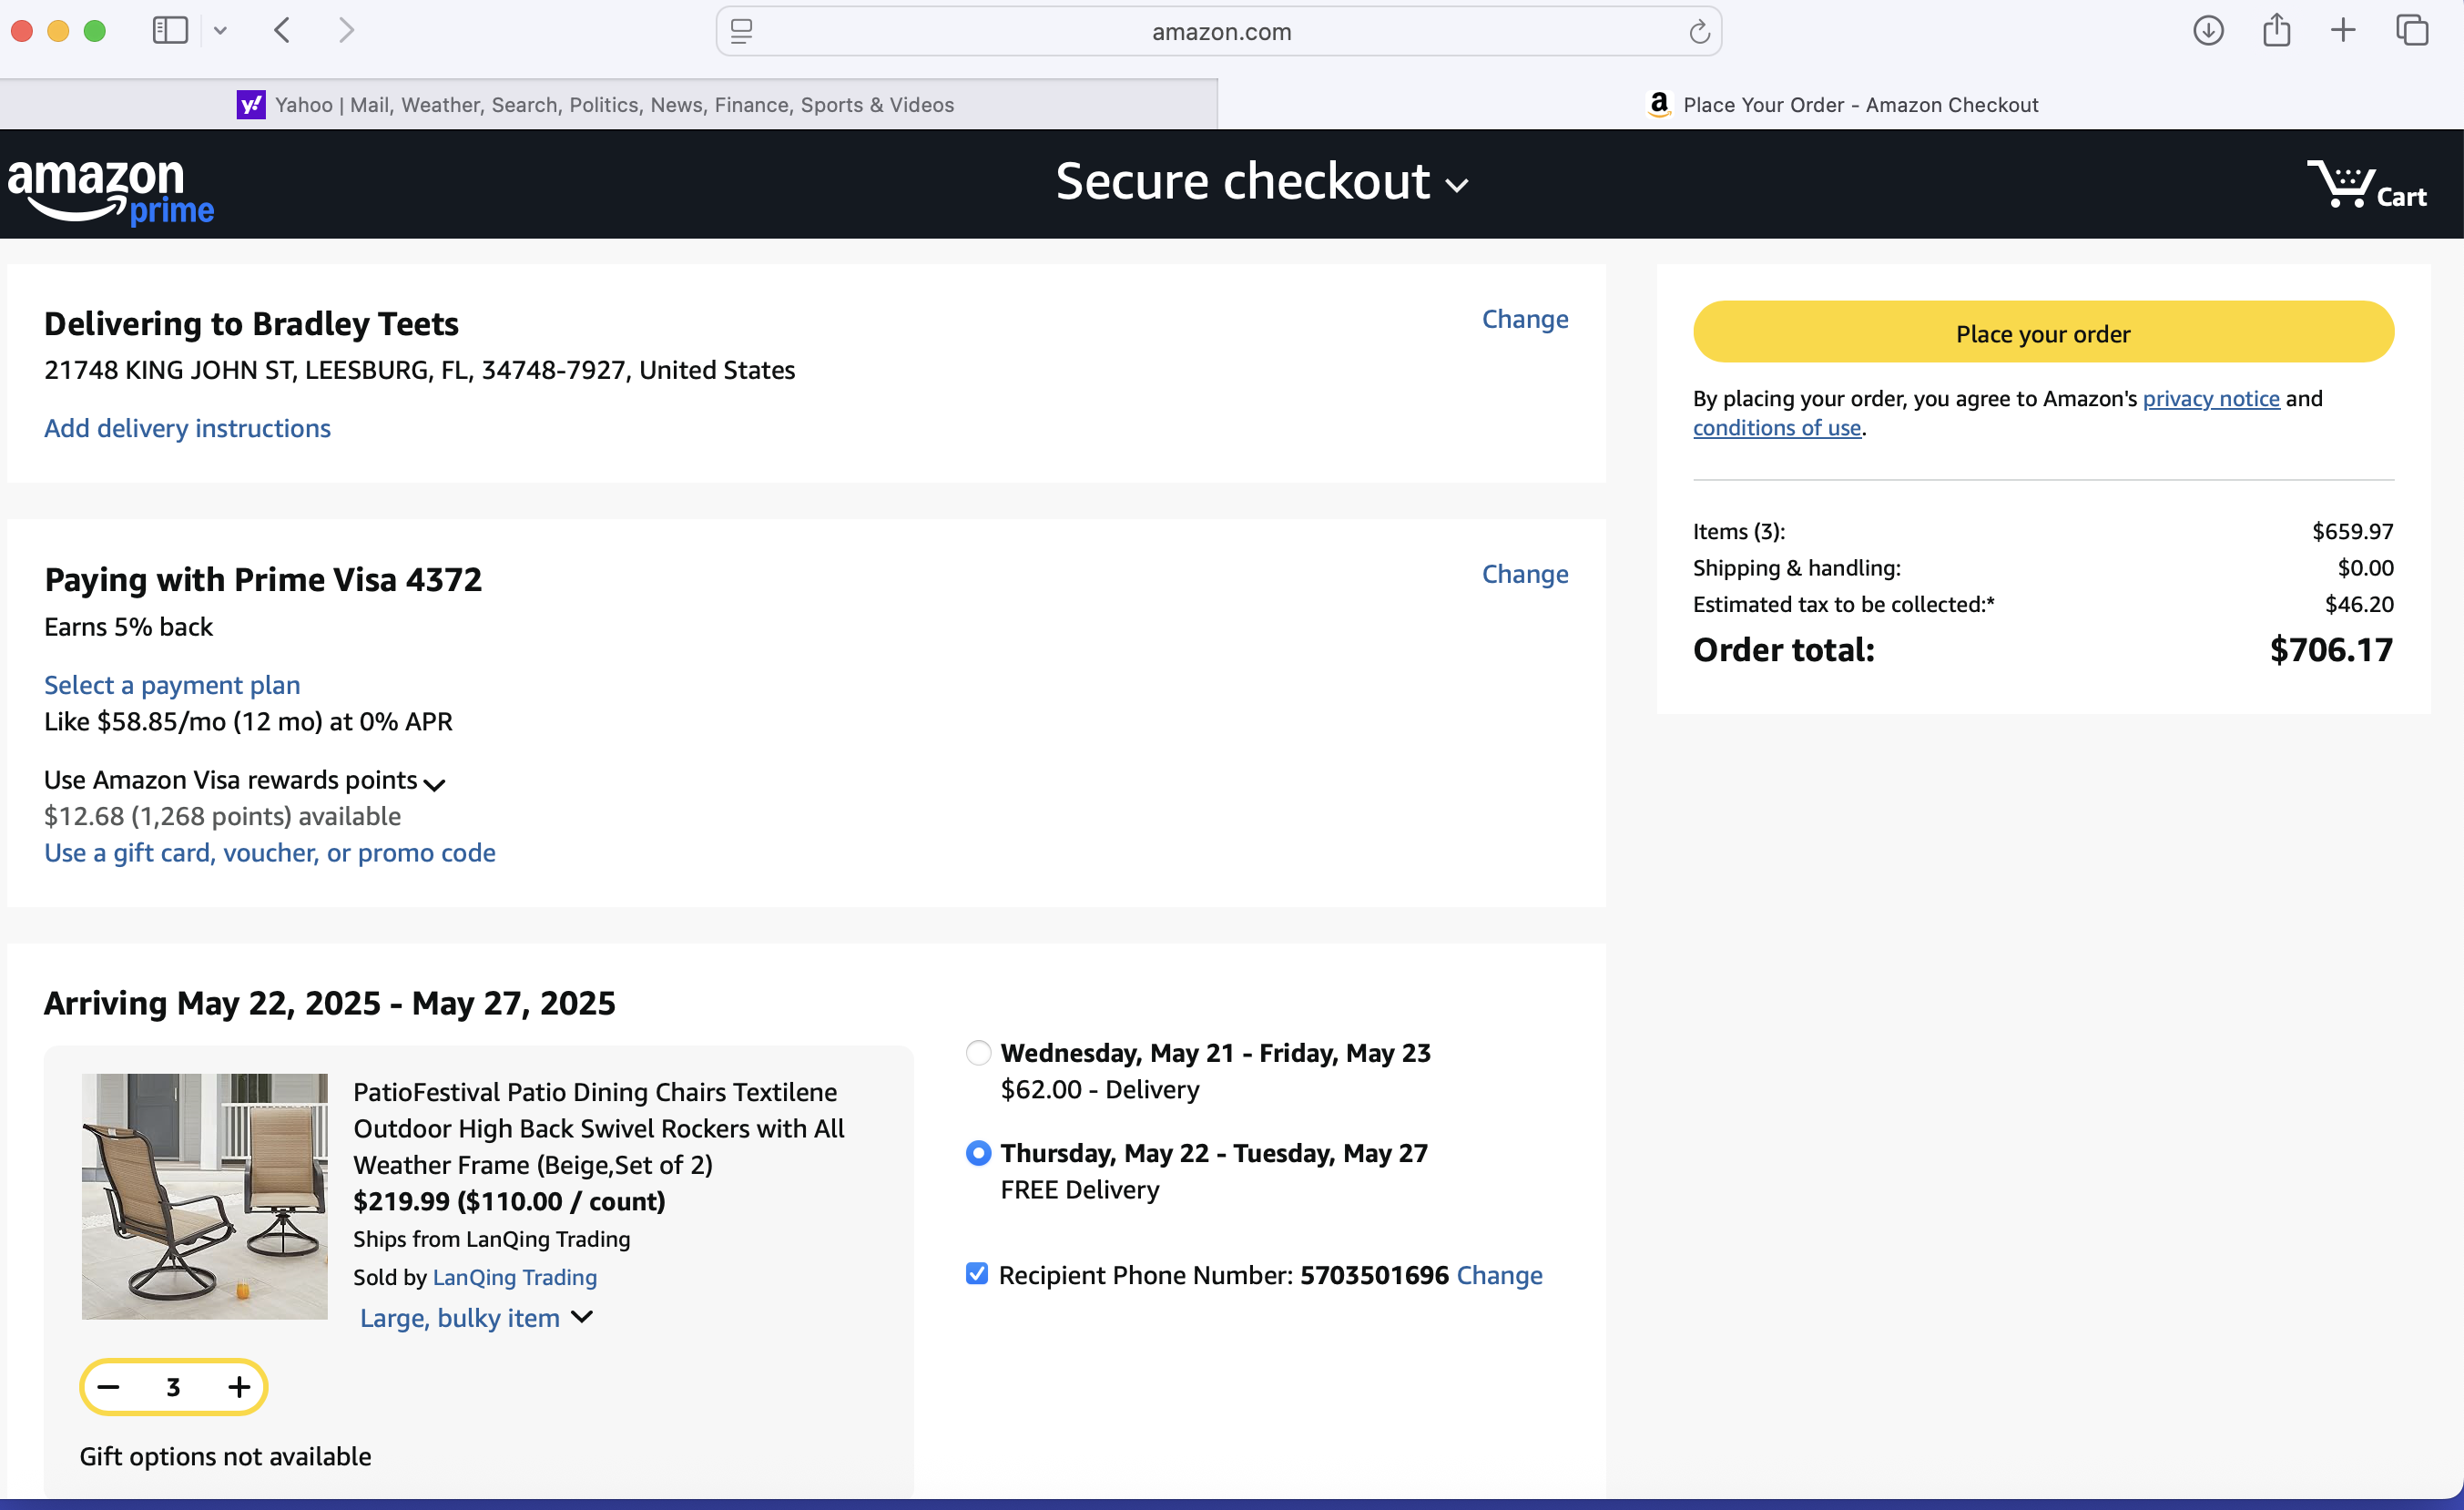Screen dimensions: 2464x1510
Task: Click the Share icon in toolbar
Action: [2276, 31]
